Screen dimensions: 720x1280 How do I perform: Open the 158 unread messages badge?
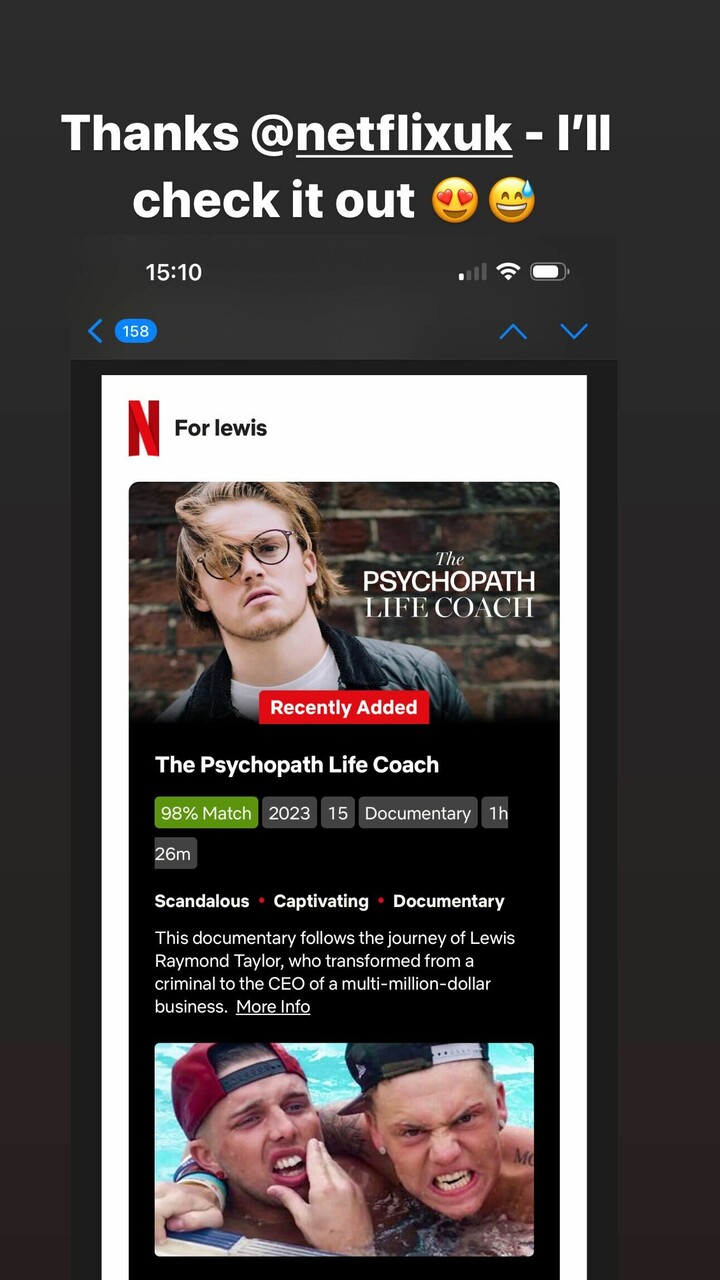[136, 331]
